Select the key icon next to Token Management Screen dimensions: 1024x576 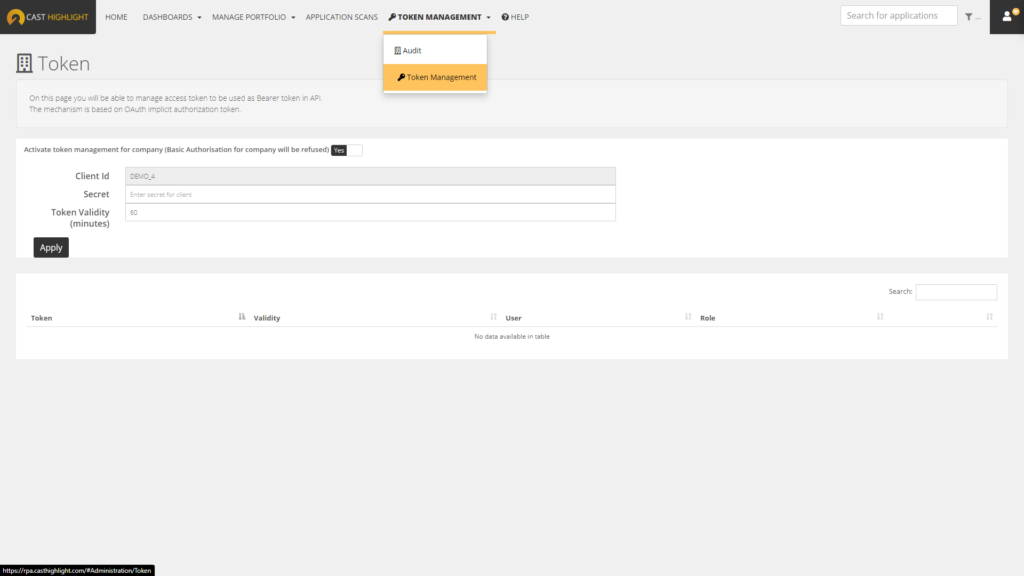click(x=393, y=16)
